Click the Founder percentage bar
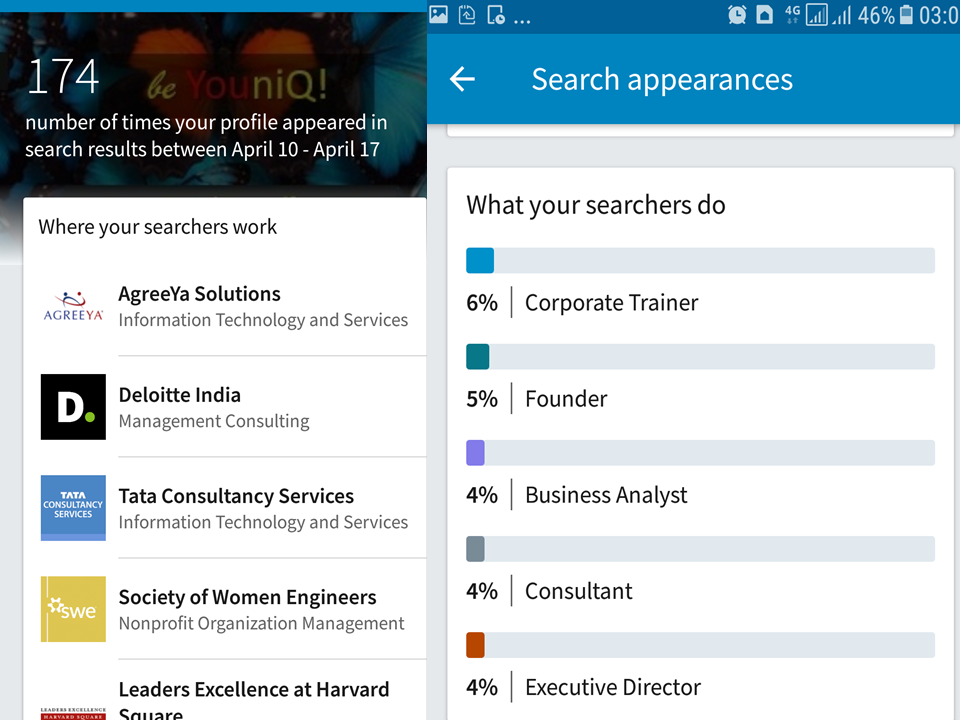This screenshot has width=960, height=720. coord(700,357)
